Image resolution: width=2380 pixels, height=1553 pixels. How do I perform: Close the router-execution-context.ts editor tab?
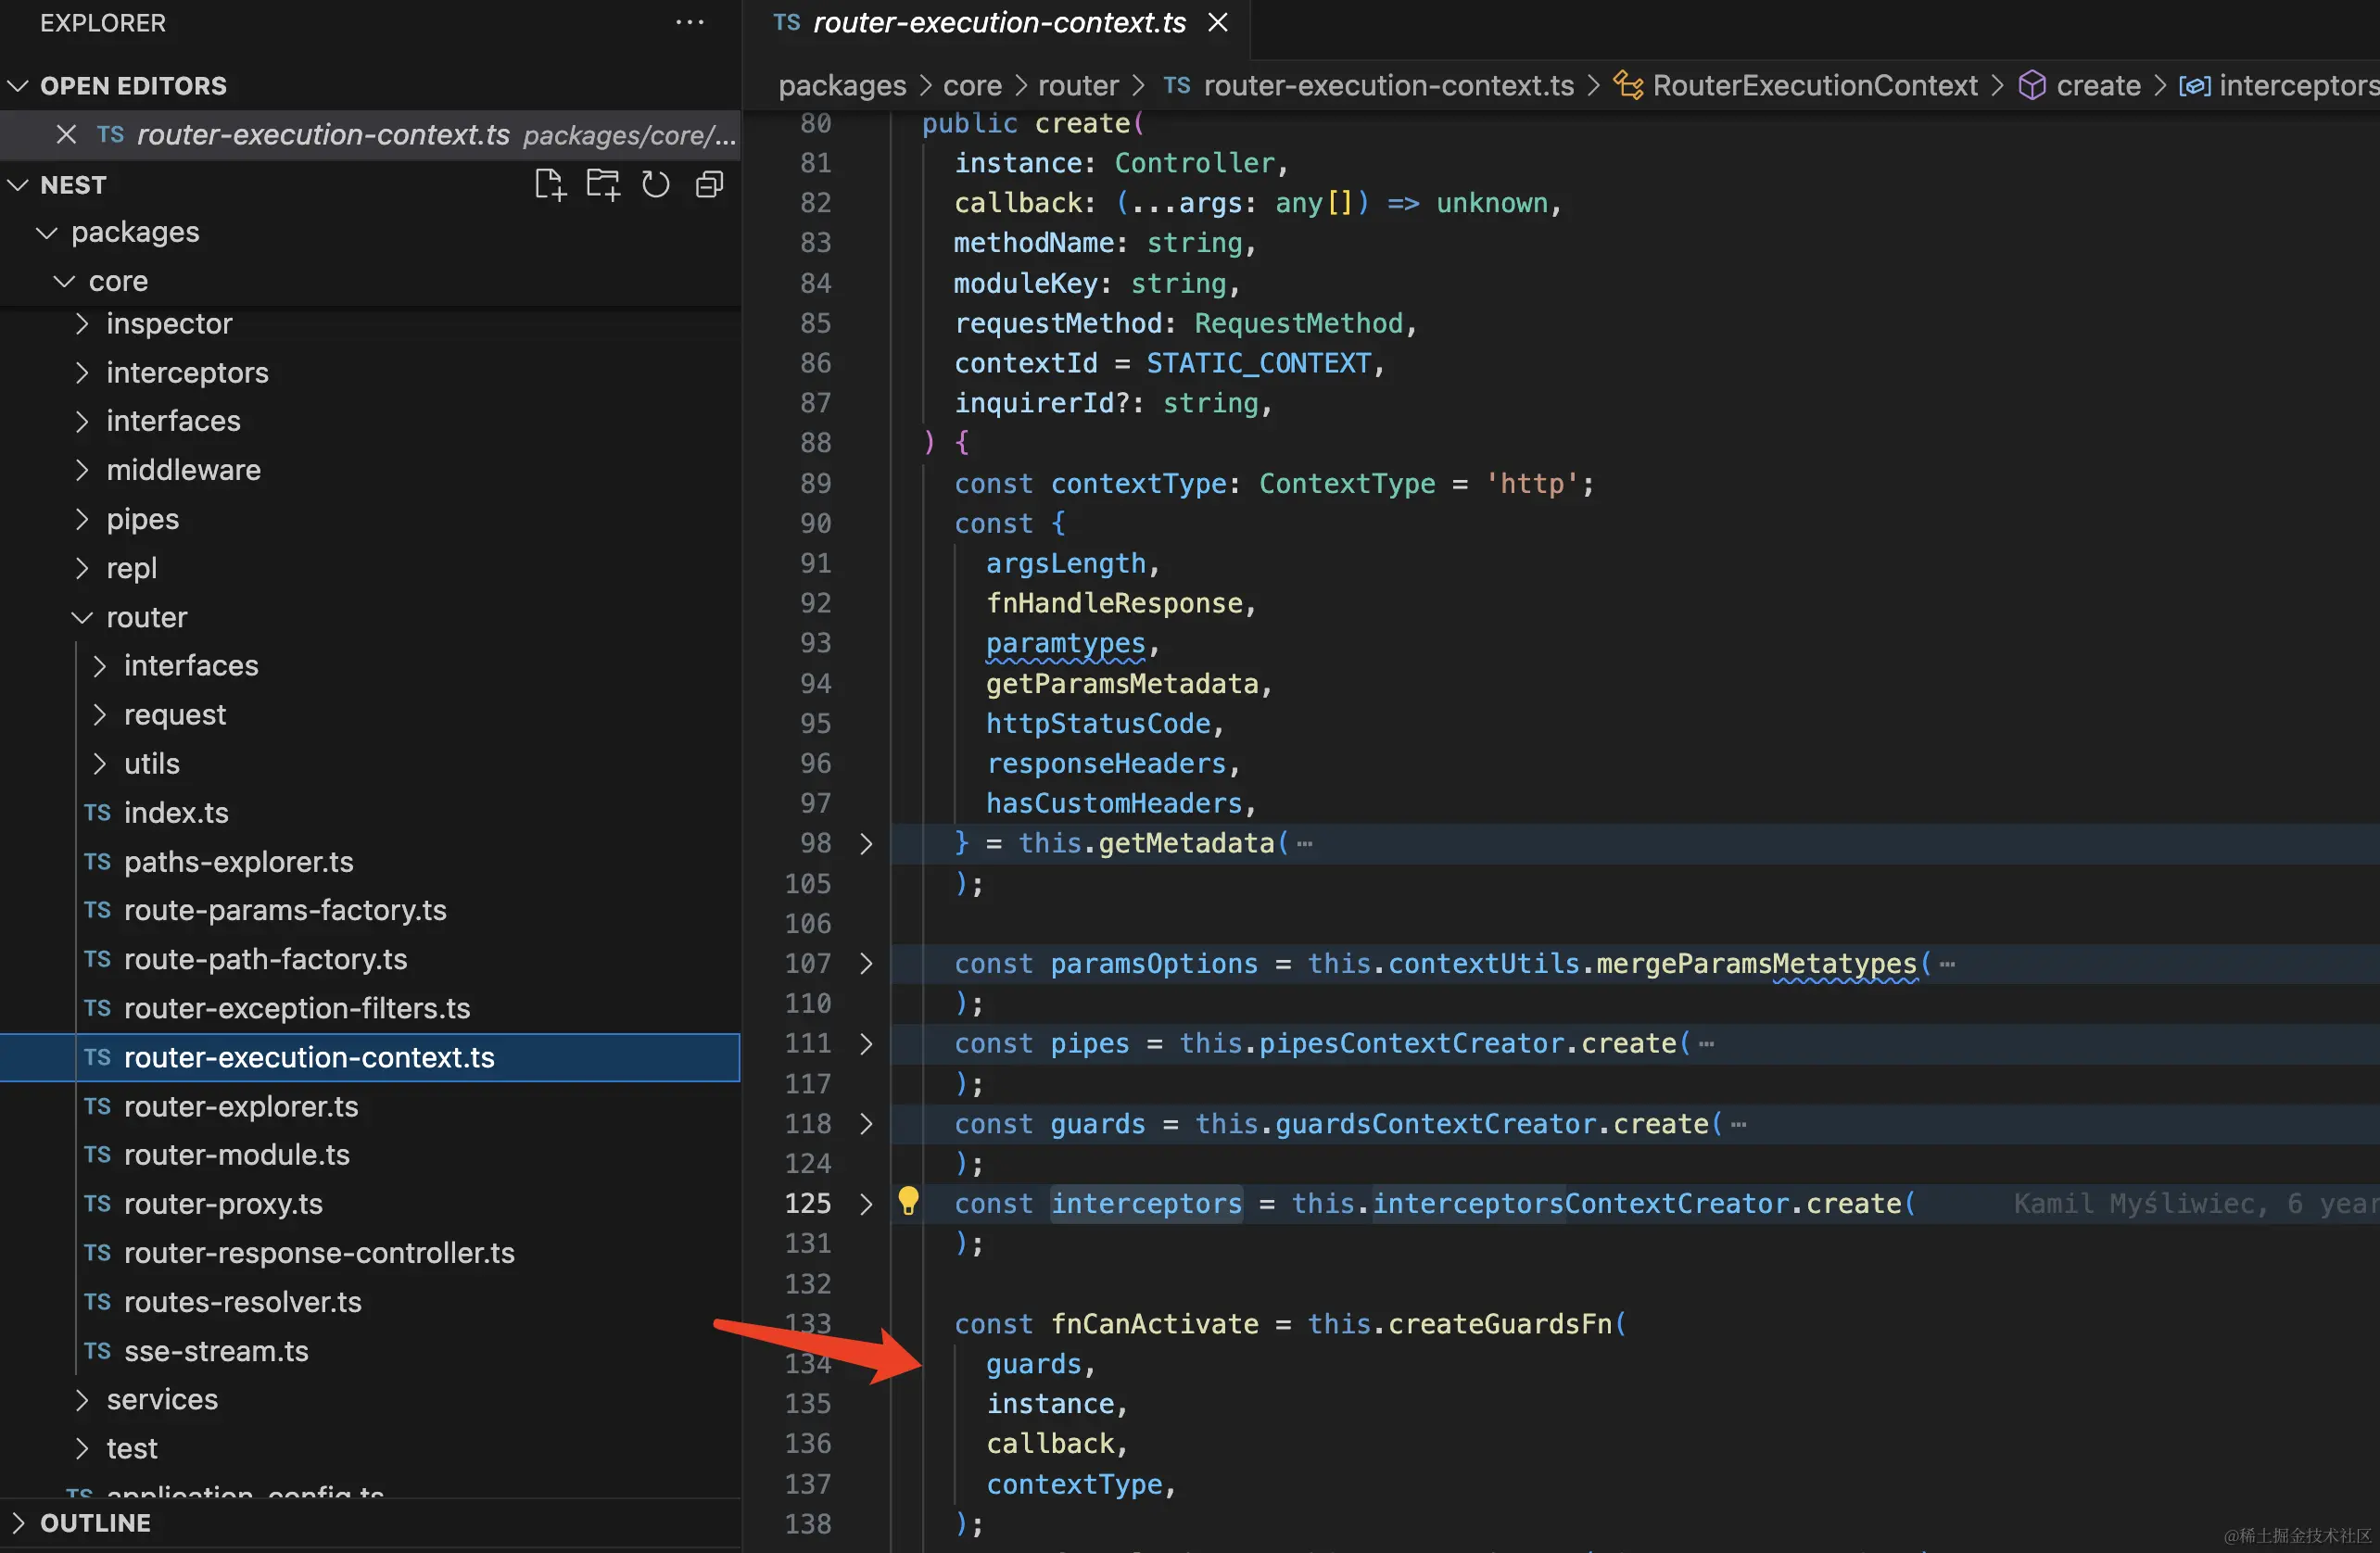(1217, 23)
